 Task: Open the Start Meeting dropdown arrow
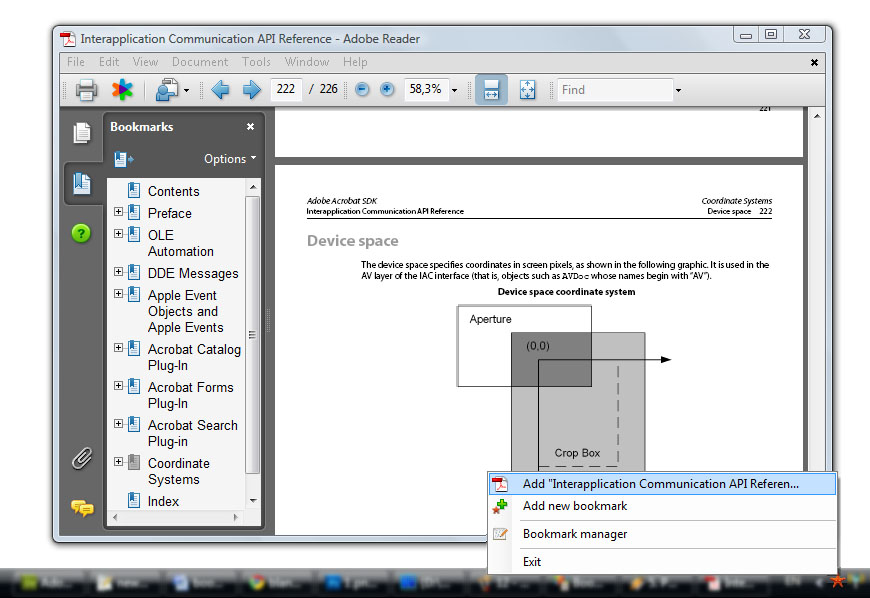click(186, 90)
